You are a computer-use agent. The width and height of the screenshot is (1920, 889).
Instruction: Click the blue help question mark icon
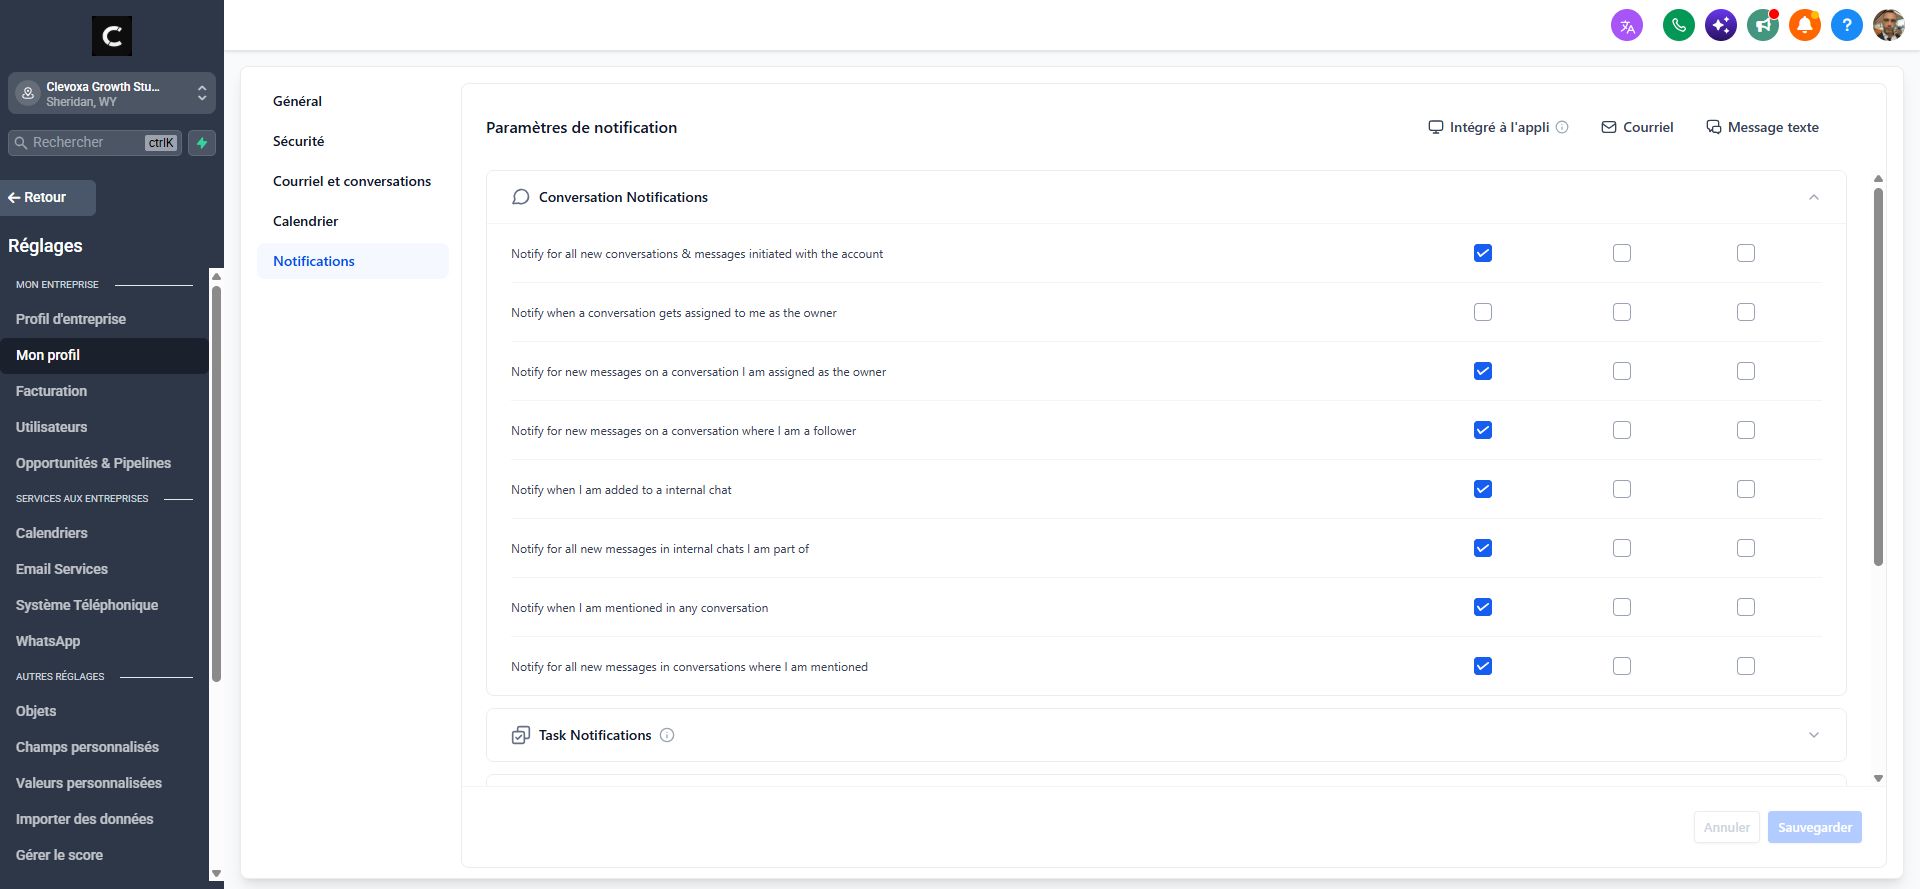coord(1847,25)
